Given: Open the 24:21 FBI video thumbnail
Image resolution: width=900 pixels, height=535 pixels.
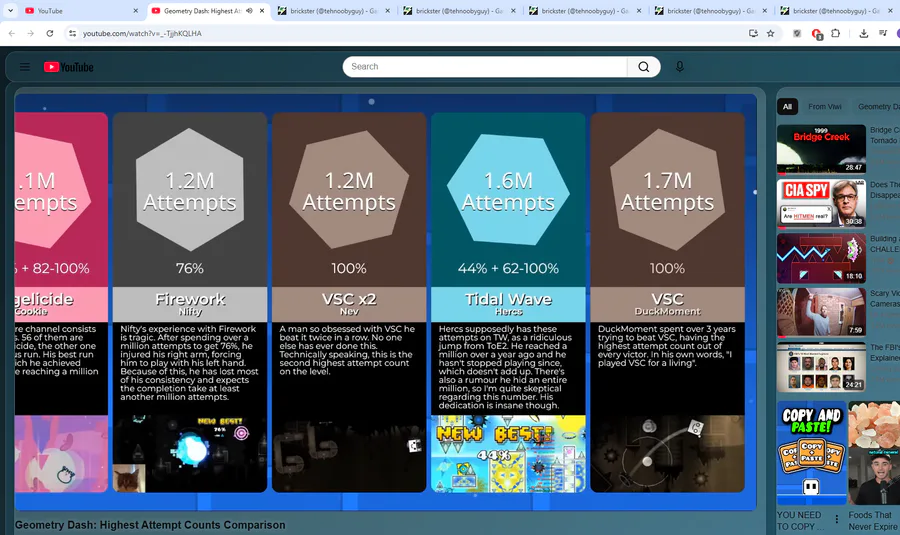Looking at the screenshot, I should (821, 367).
